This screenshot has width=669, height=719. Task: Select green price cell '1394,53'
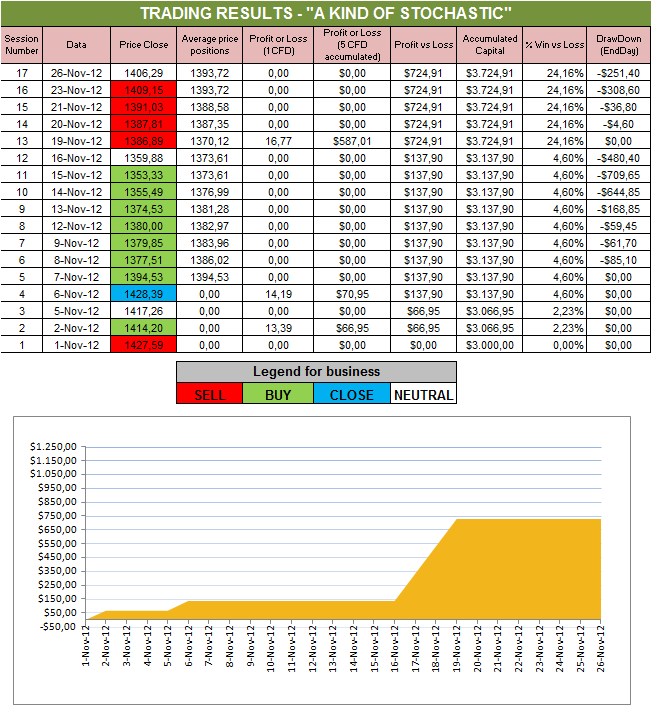point(144,277)
